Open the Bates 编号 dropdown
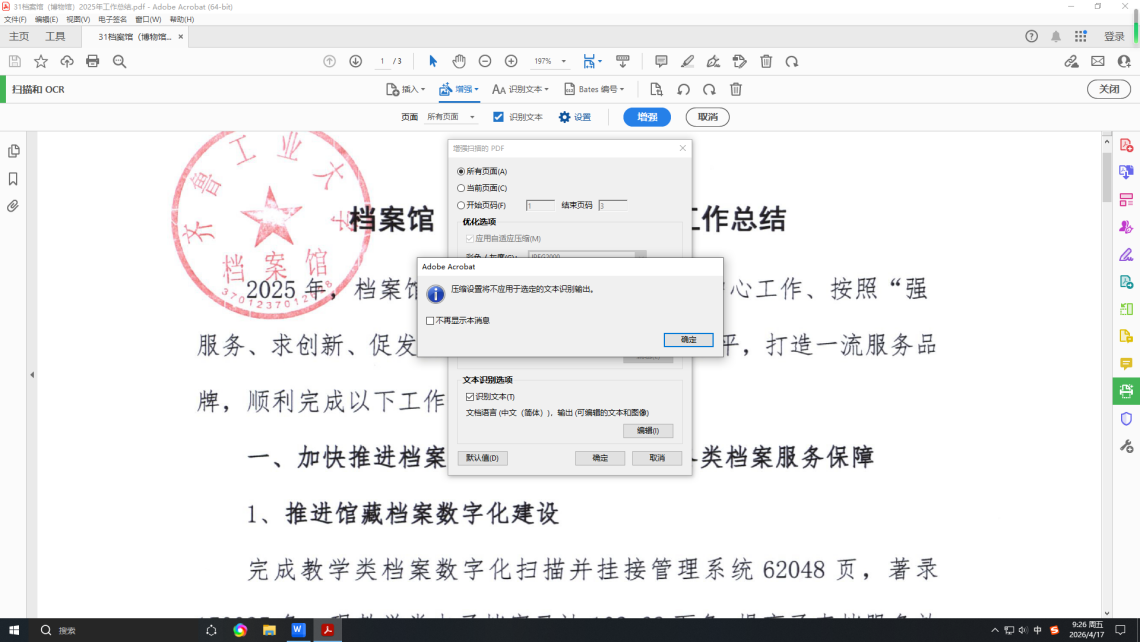The height and width of the screenshot is (642, 1140). tap(594, 89)
